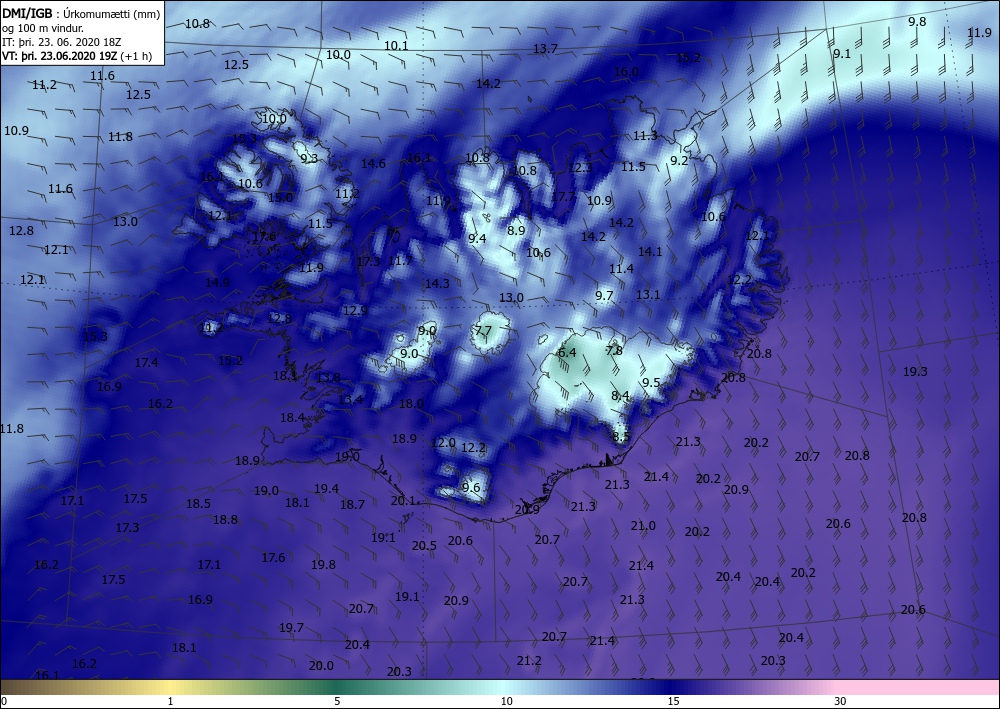Click the map value 12.9
The height and width of the screenshot is (709, 1000).
(x=355, y=311)
